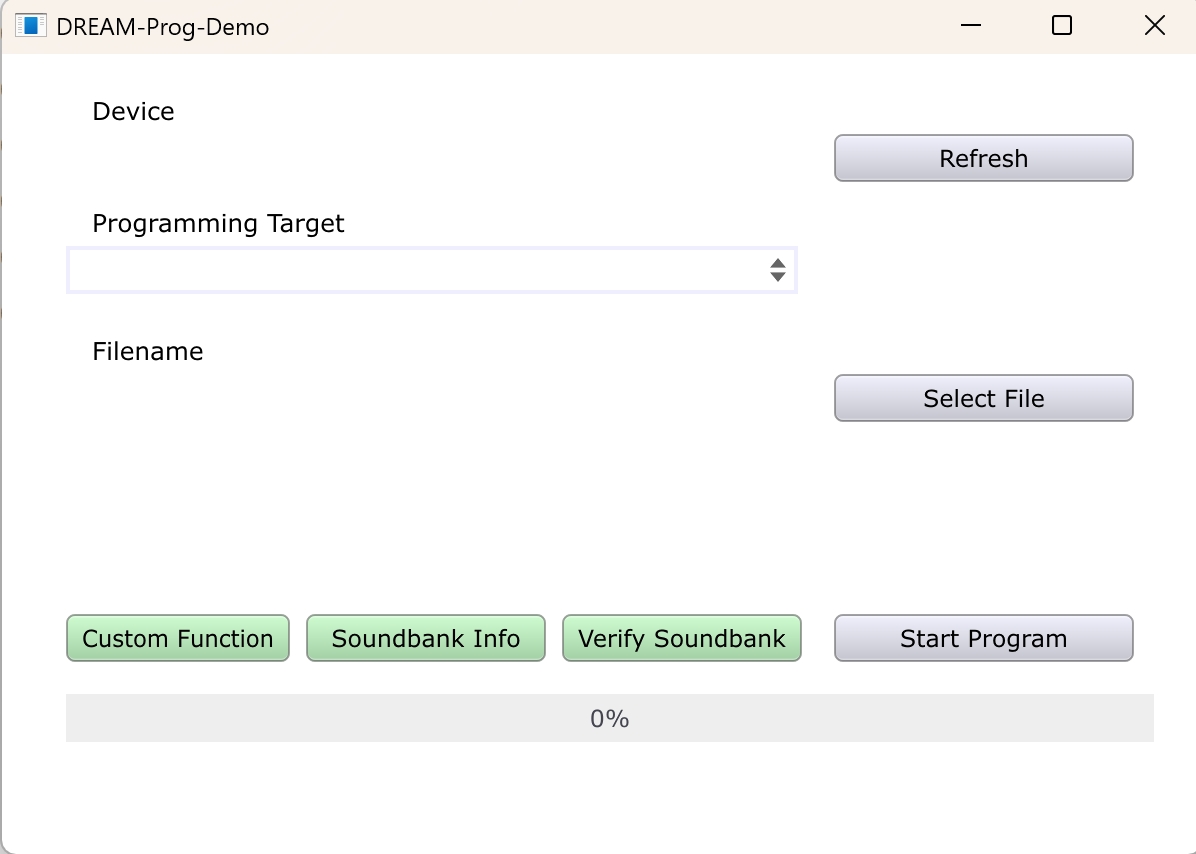Click the DREAM-Prog-Demo app icon in title bar
Image resolution: width=1196 pixels, height=854 pixels.
(x=31, y=26)
